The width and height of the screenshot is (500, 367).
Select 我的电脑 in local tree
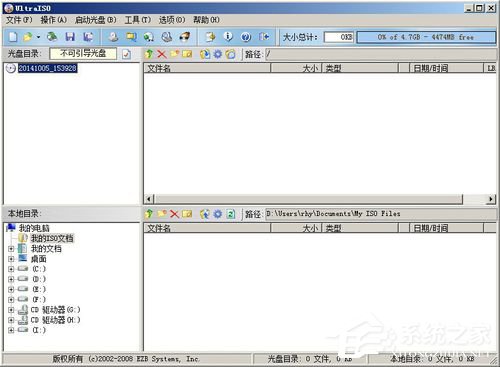pyautogui.click(x=34, y=228)
